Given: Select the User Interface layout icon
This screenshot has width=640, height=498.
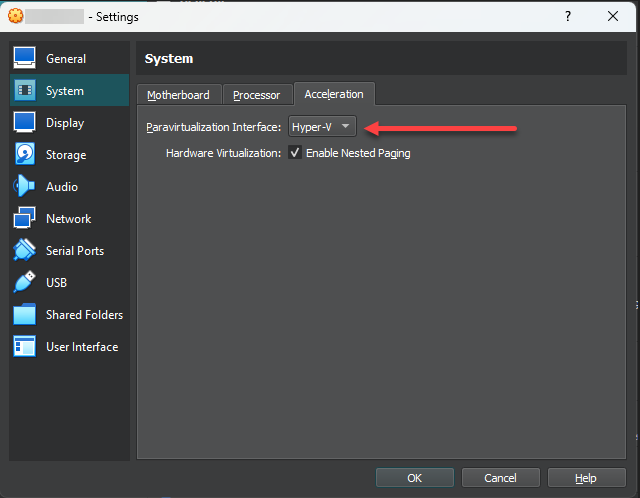Looking at the screenshot, I should point(25,347).
